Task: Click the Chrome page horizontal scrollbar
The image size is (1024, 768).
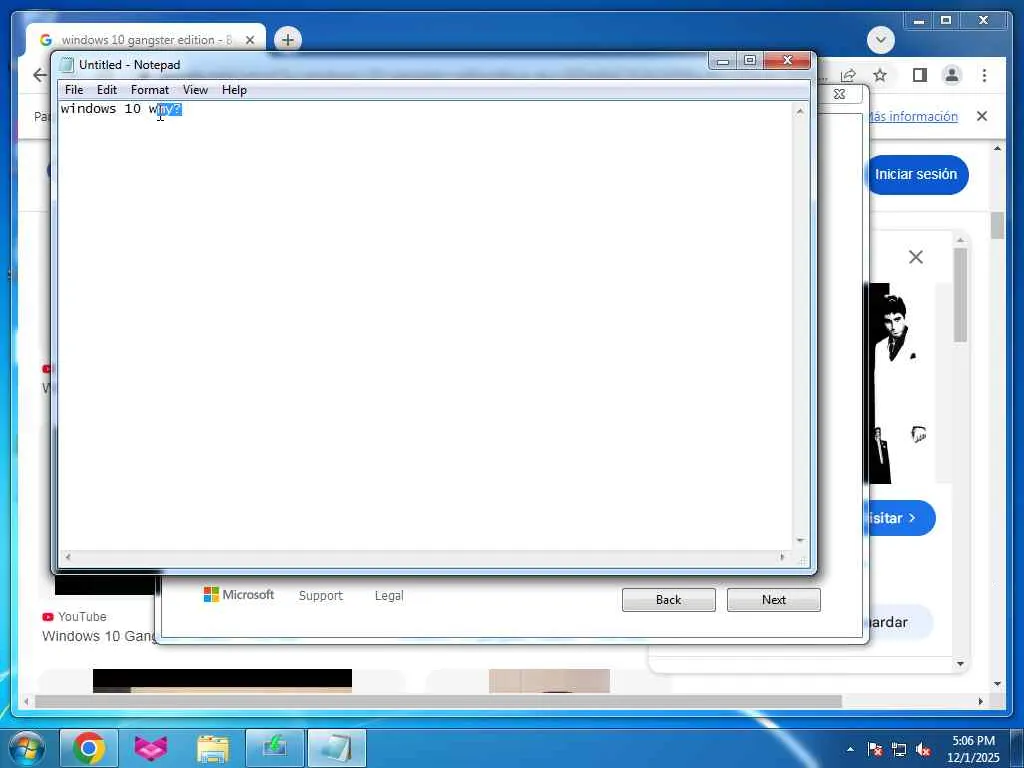Action: 438,701
